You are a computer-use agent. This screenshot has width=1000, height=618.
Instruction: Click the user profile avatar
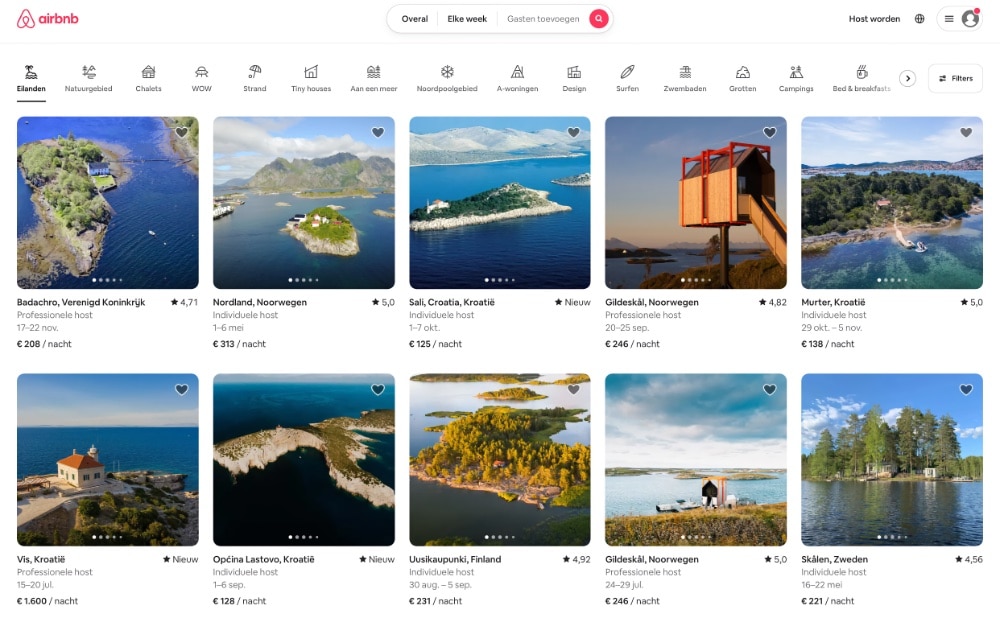pyautogui.click(x=970, y=18)
